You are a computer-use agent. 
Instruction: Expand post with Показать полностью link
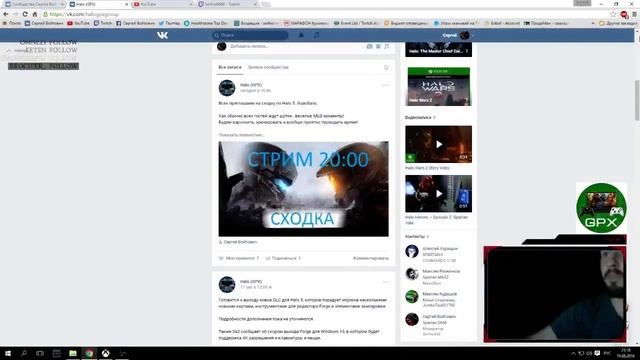[x=241, y=135]
